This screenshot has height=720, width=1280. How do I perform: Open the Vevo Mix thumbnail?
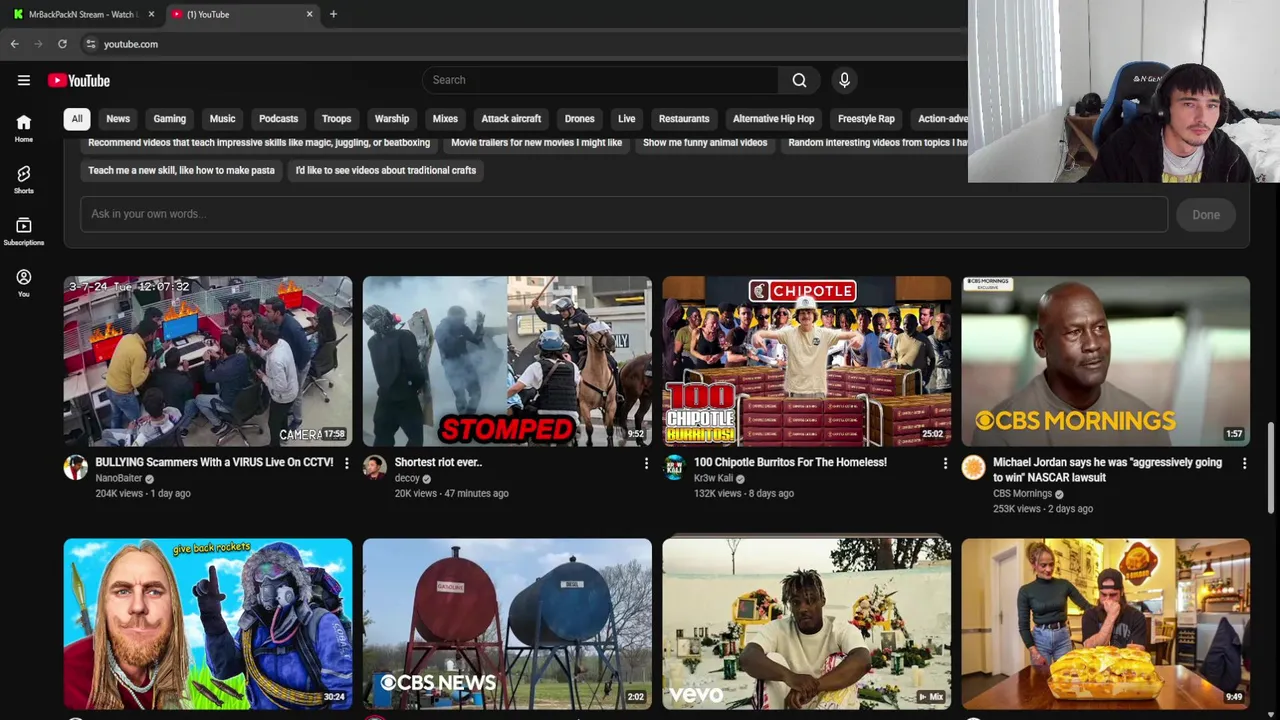[806, 624]
